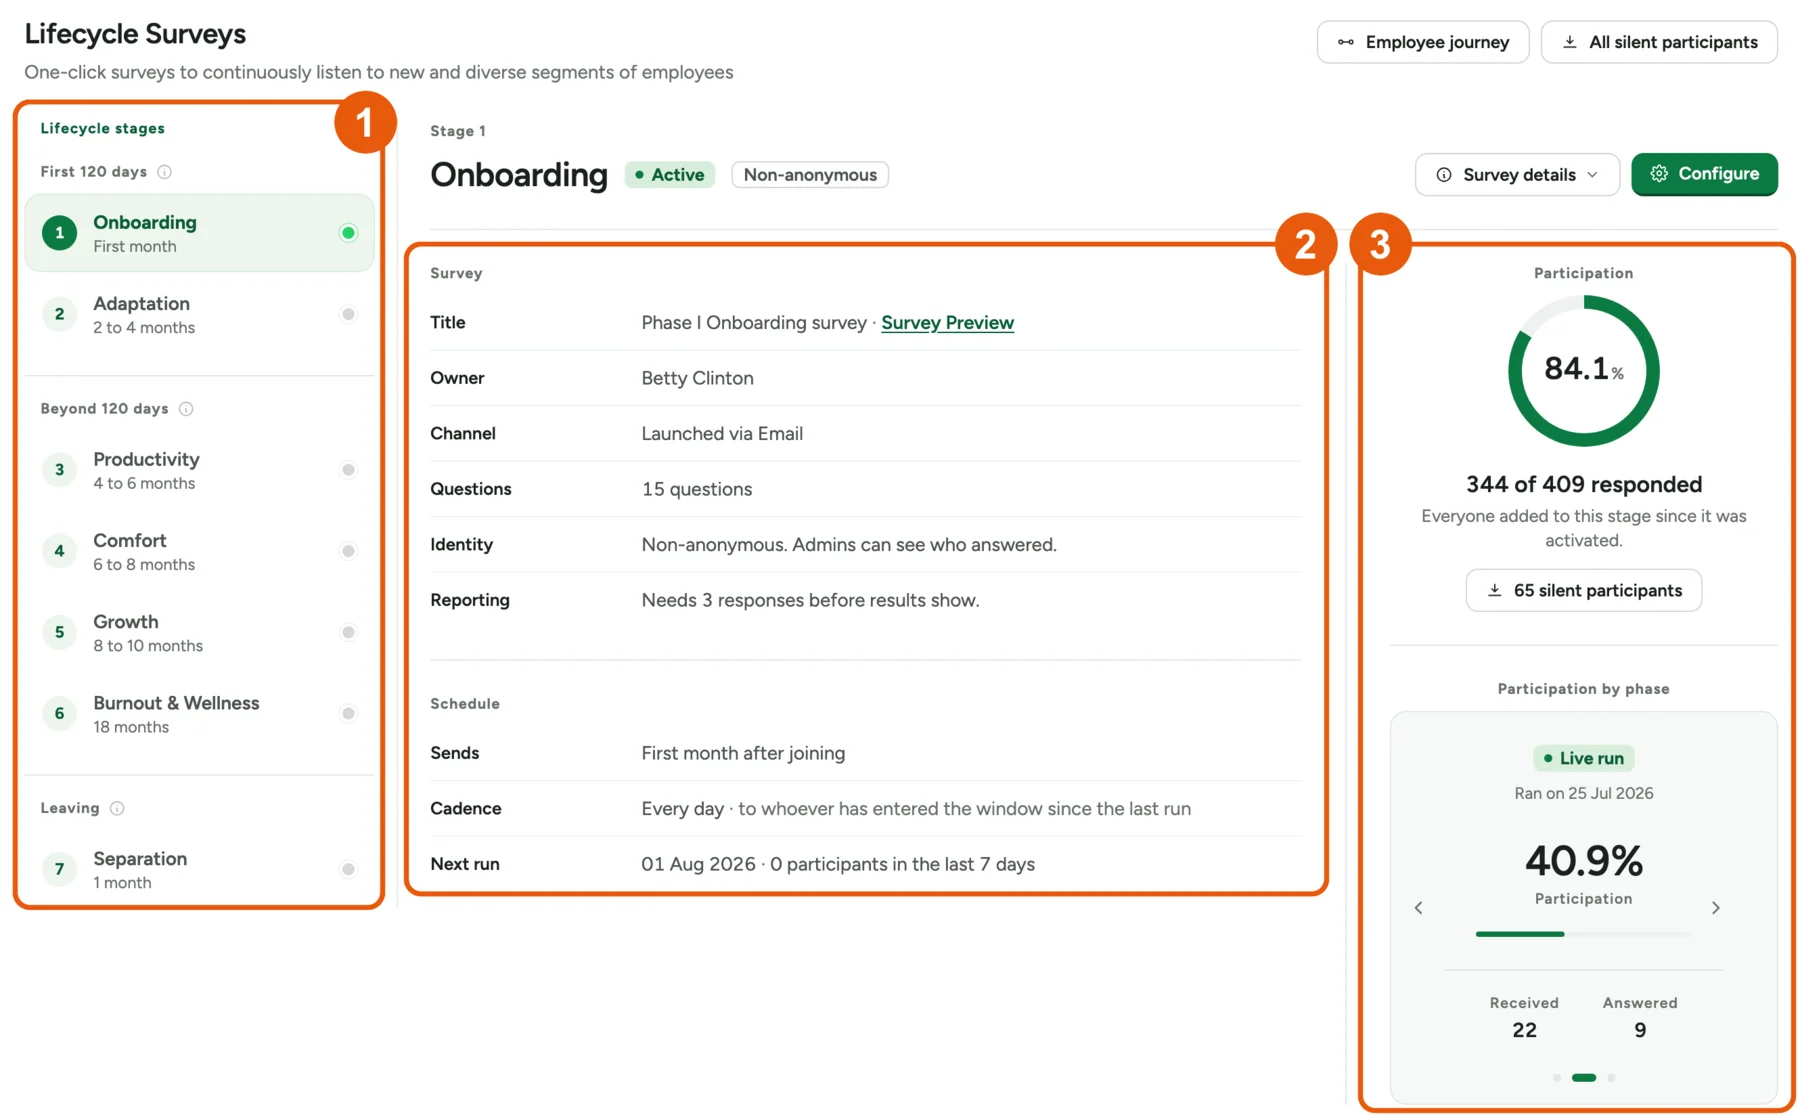1800x1117 pixels.
Task: Click the info icon next to Leaving
Action: coord(117,808)
